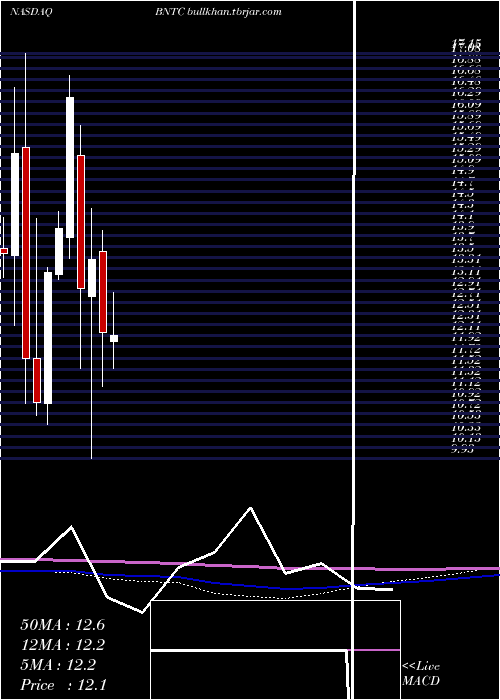Click the 15.09 price axis label

pos(466,160)
